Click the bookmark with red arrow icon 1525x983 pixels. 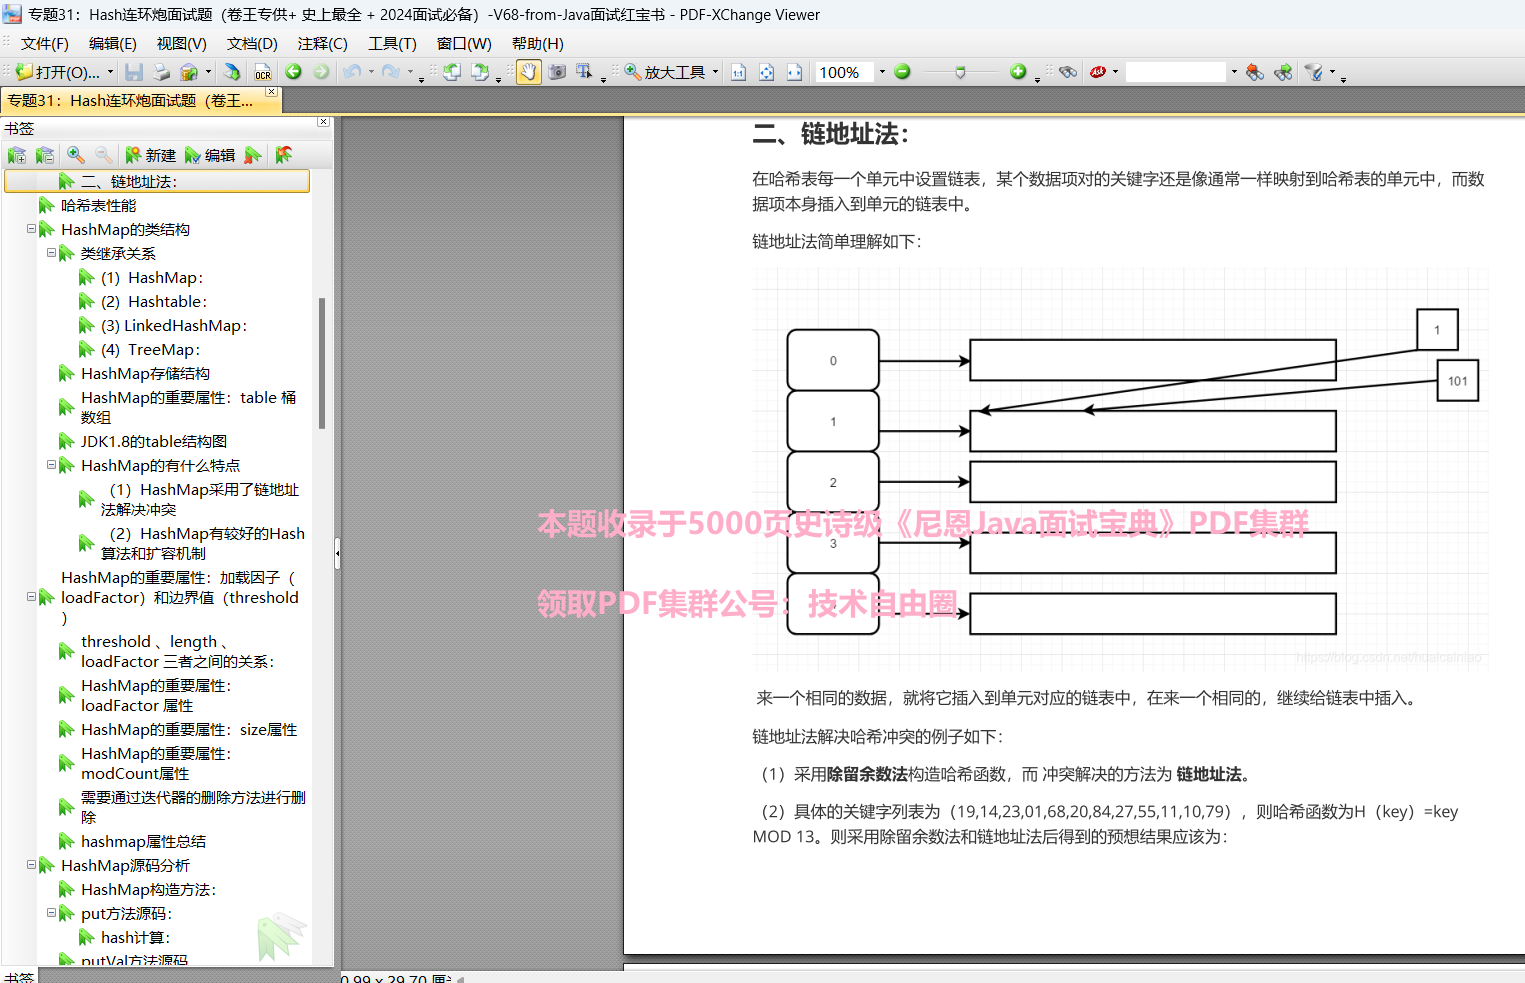pos(284,155)
